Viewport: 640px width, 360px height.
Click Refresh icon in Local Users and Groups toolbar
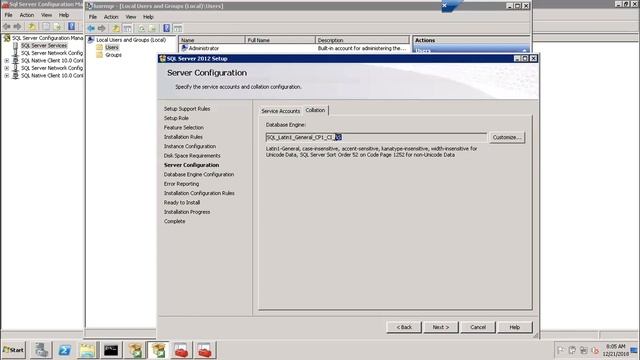141,28
